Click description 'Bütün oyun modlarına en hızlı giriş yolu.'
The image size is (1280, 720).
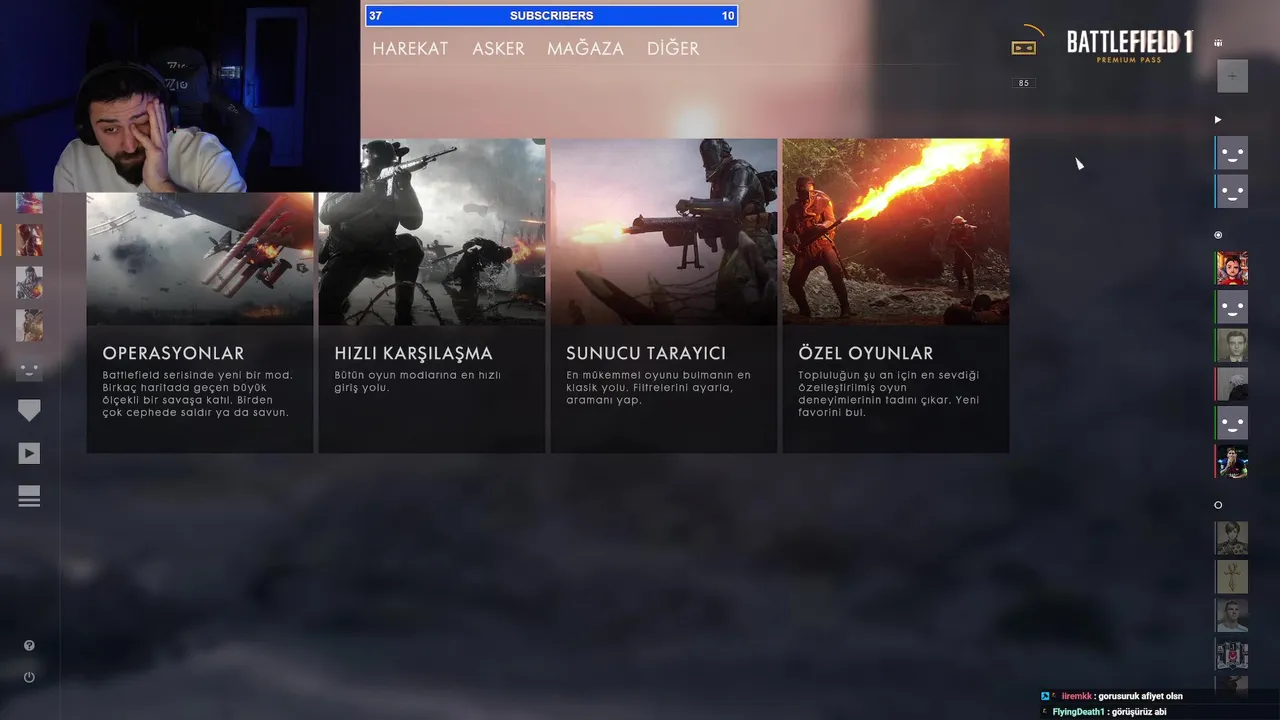coord(418,381)
